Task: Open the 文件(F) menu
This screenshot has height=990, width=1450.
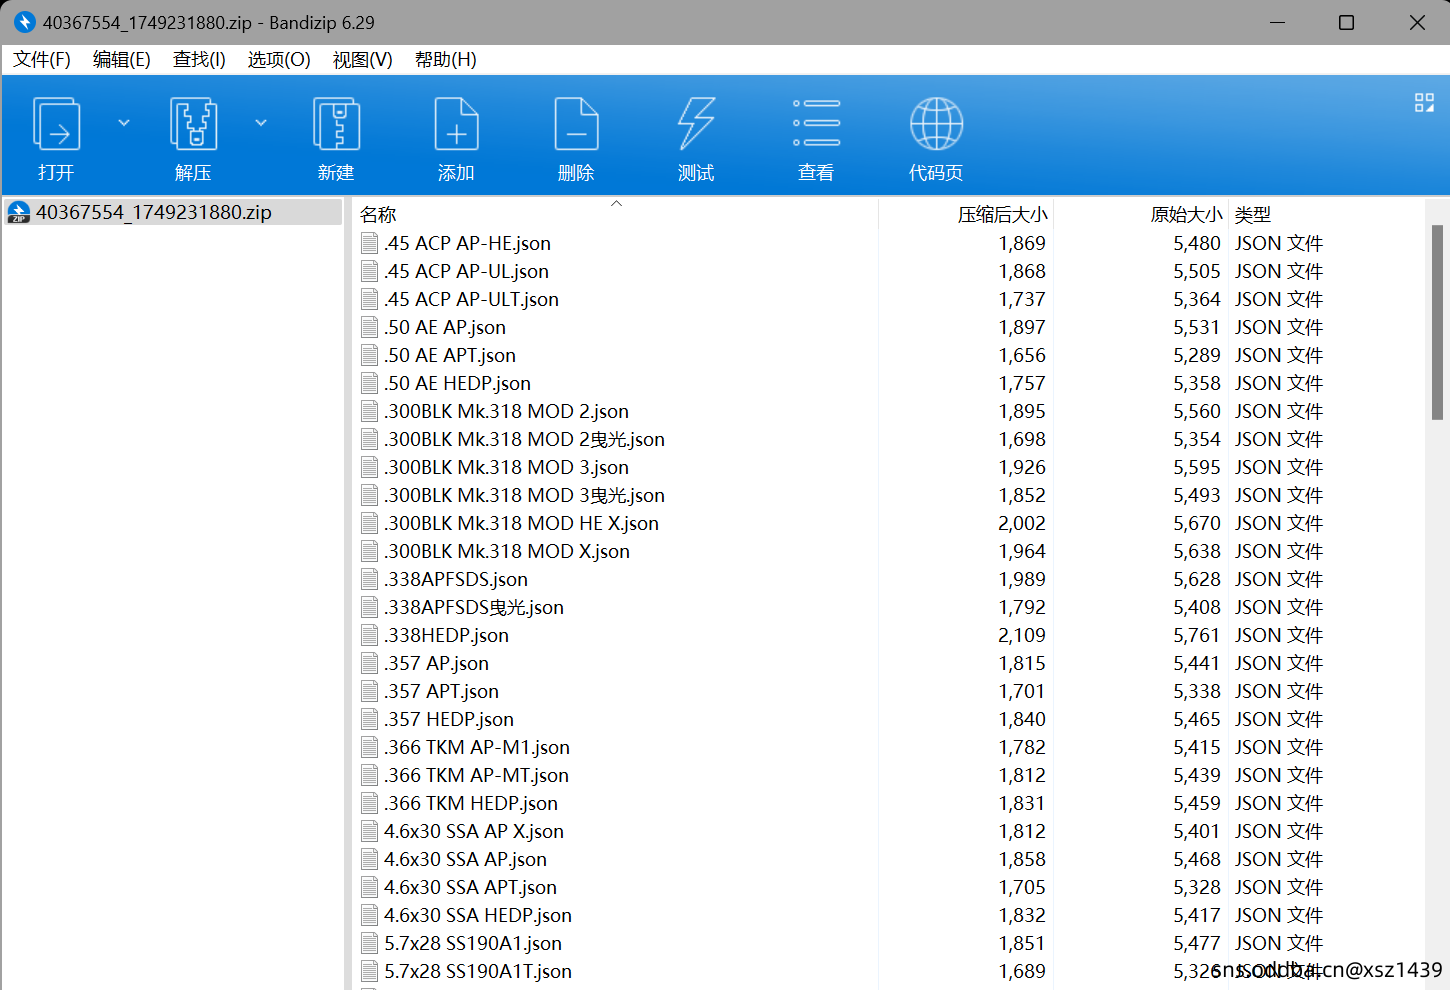Action: tap(42, 60)
